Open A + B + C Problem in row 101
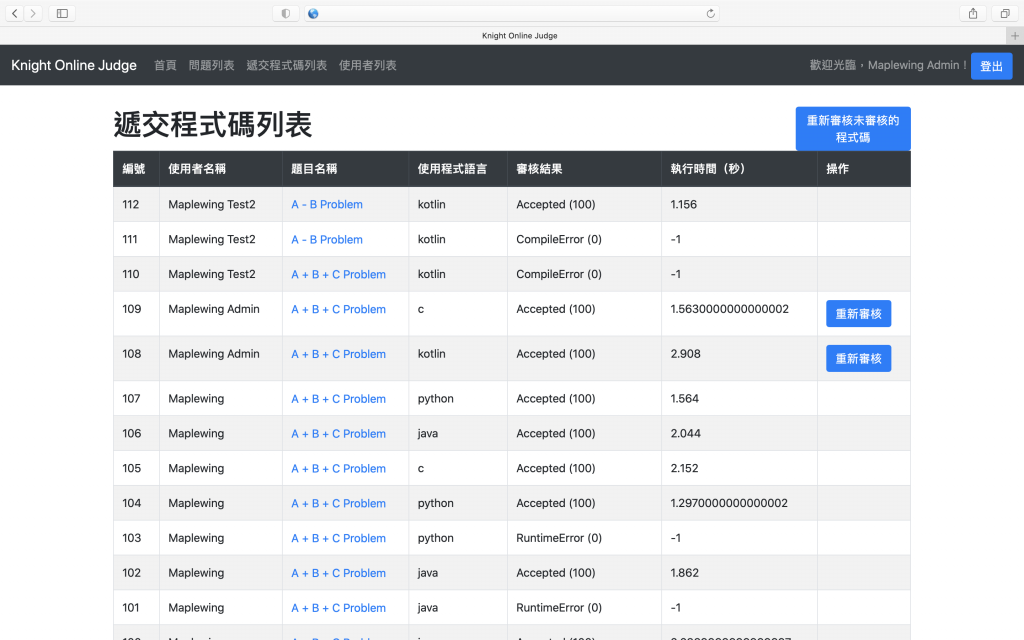Viewport: 1024px width, 640px height. pyautogui.click(x=338, y=608)
